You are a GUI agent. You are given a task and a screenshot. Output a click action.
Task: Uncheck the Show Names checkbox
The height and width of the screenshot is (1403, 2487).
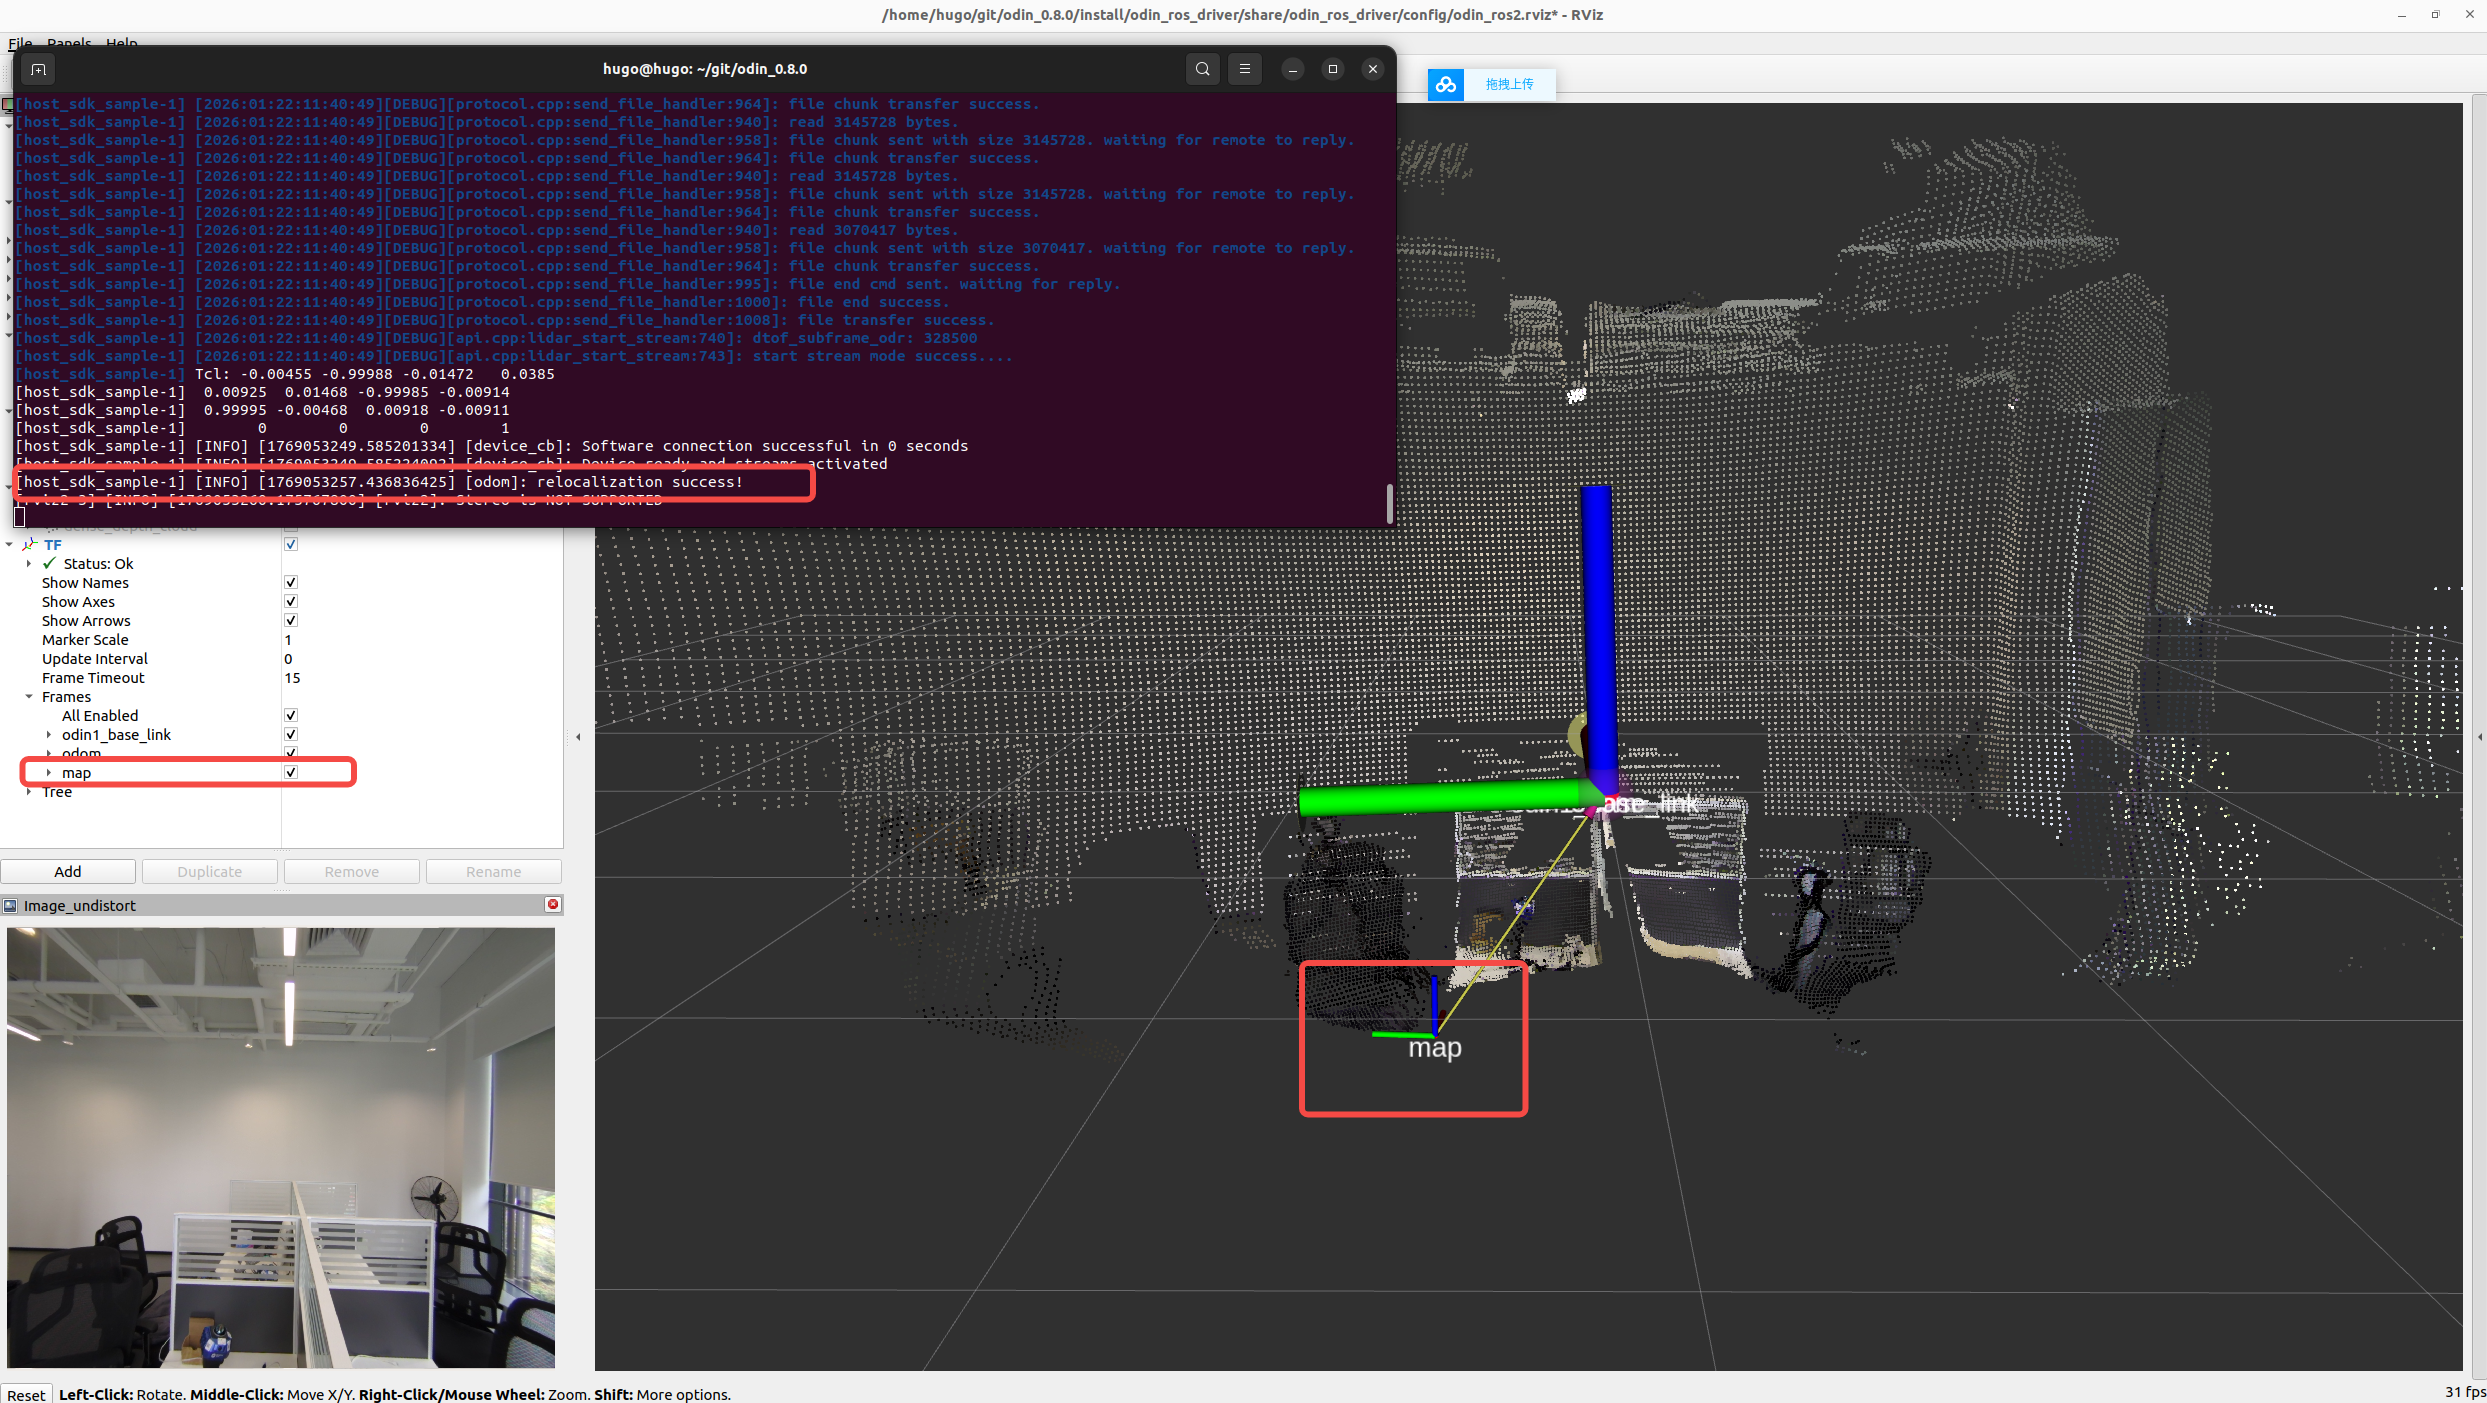[x=291, y=583]
